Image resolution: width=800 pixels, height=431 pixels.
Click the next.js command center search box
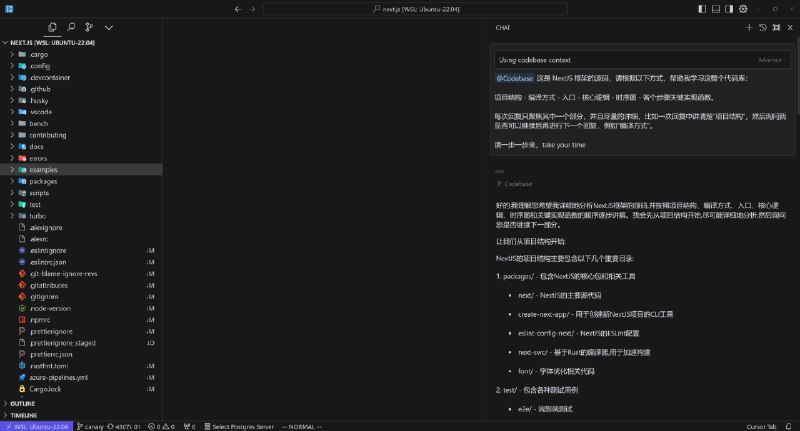[x=415, y=9]
